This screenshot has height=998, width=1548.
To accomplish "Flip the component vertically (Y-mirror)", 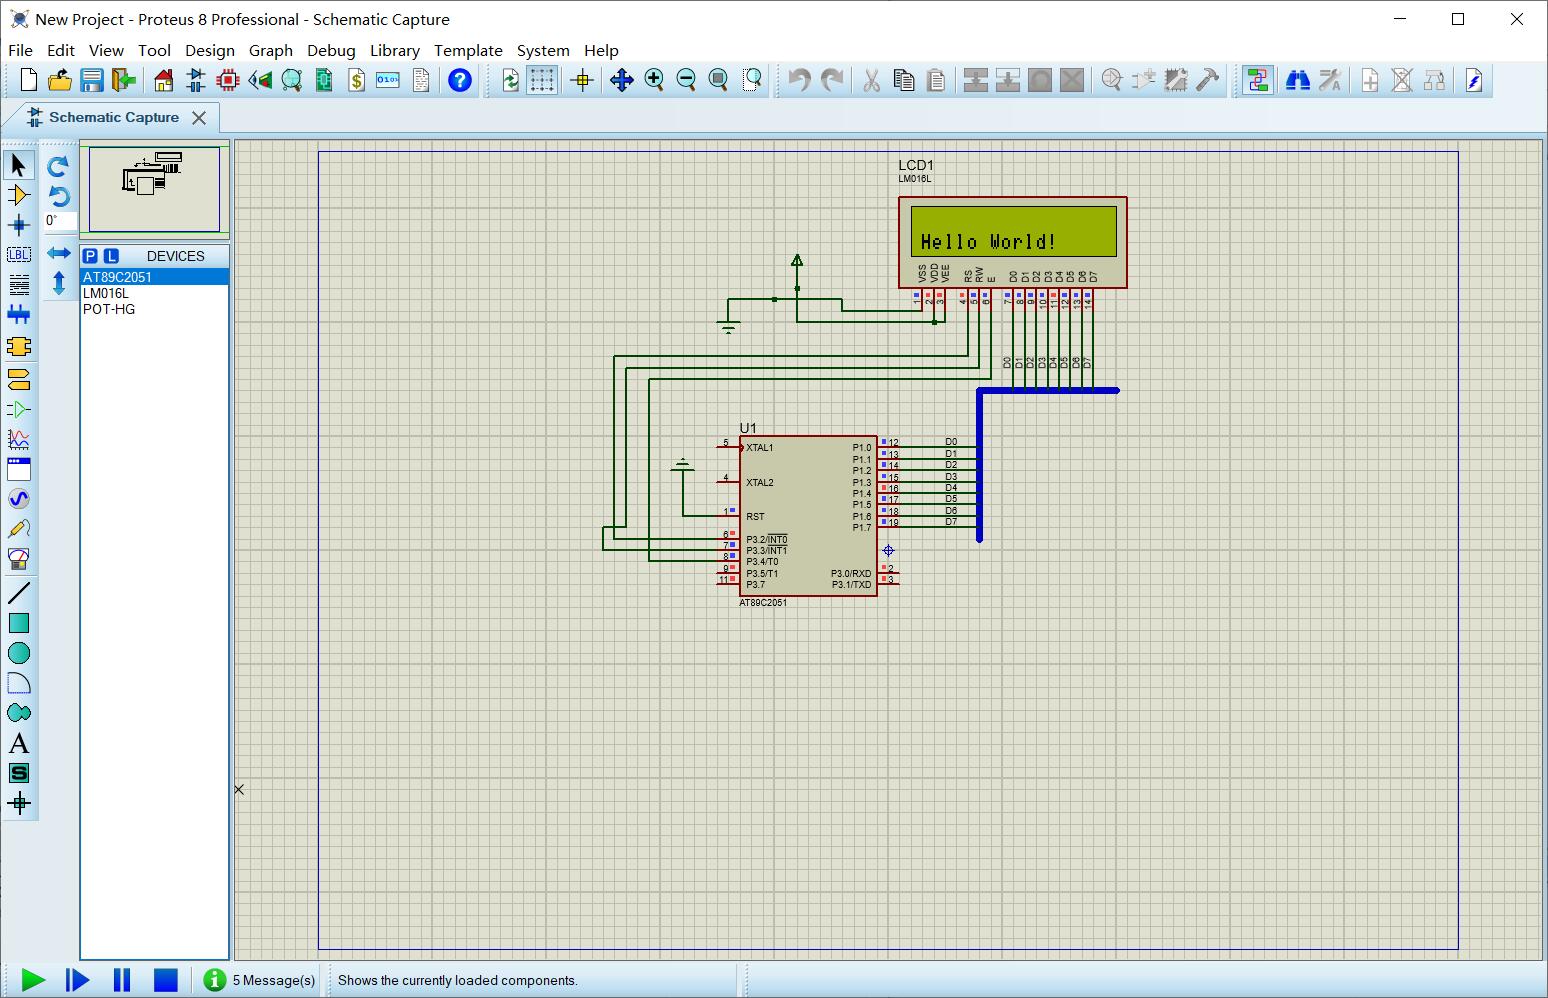I will tap(58, 284).
